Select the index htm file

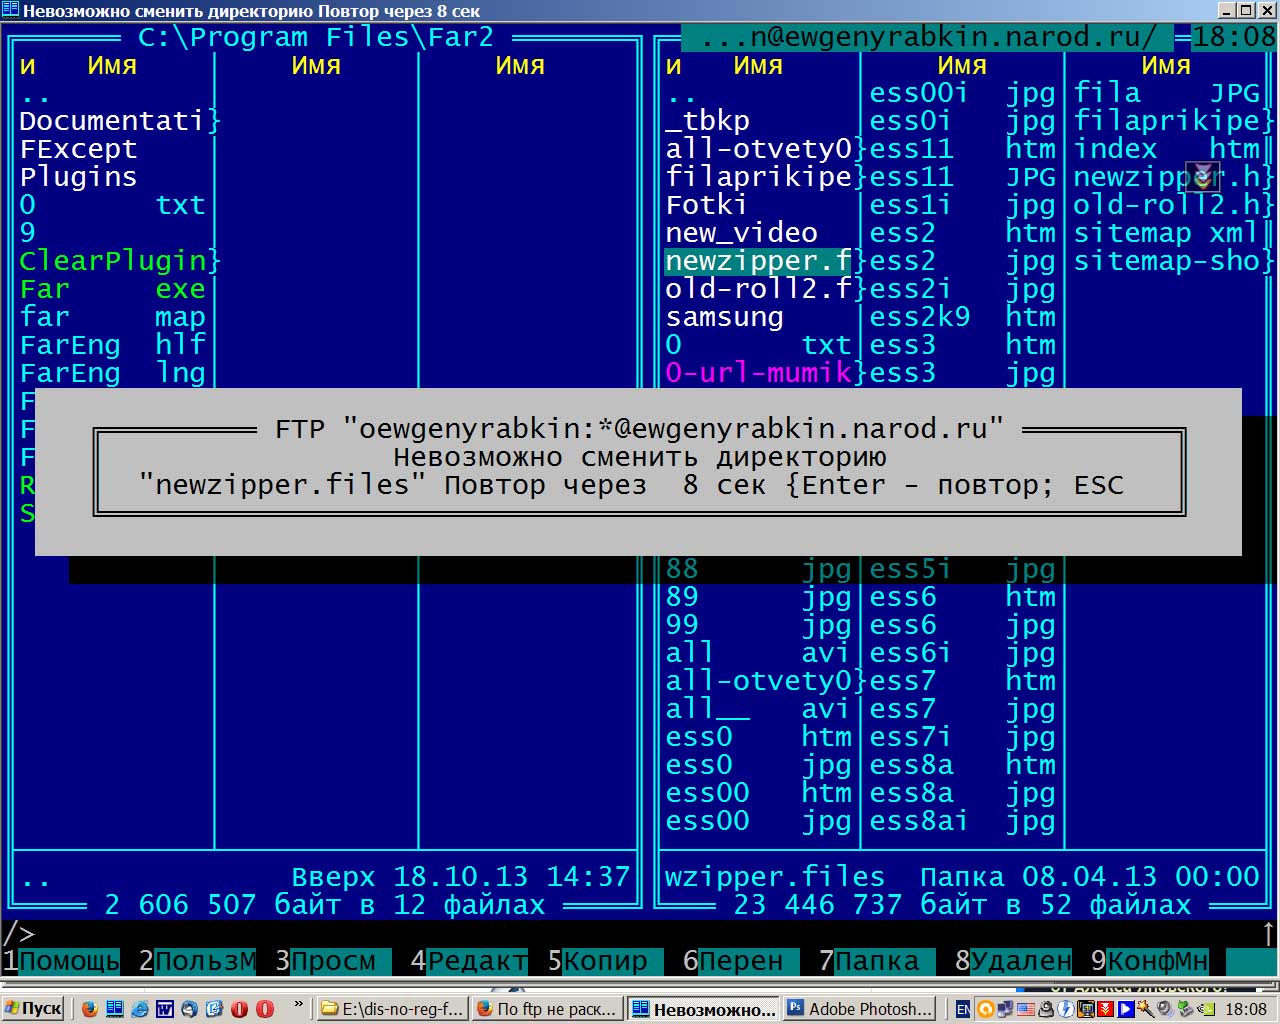pos(1166,149)
